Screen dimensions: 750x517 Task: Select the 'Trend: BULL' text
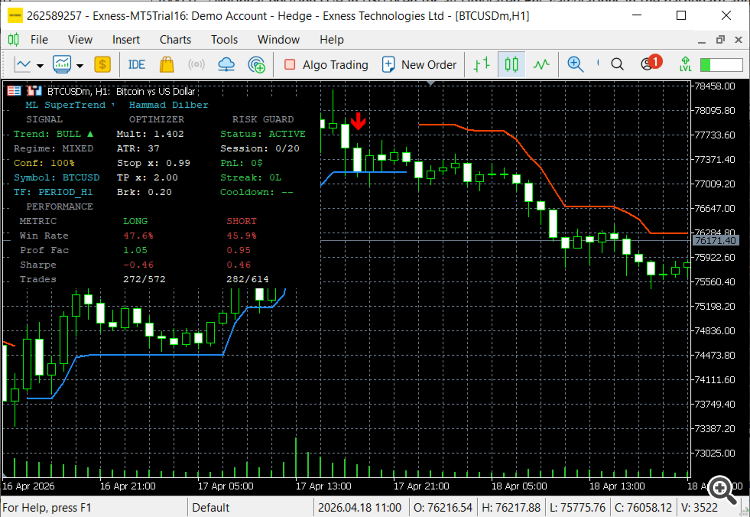point(54,134)
